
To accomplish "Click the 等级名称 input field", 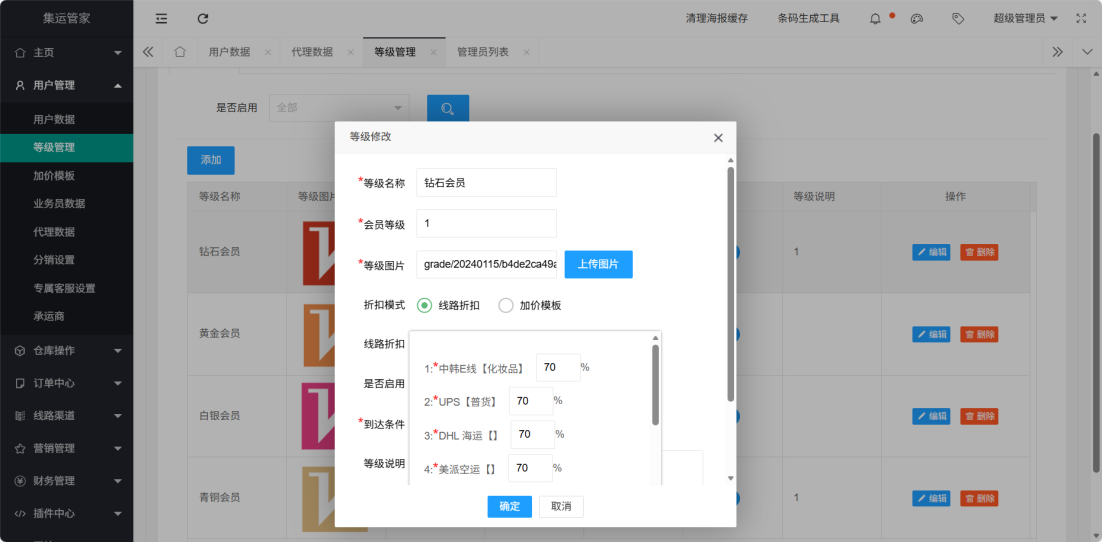I will pos(486,183).
